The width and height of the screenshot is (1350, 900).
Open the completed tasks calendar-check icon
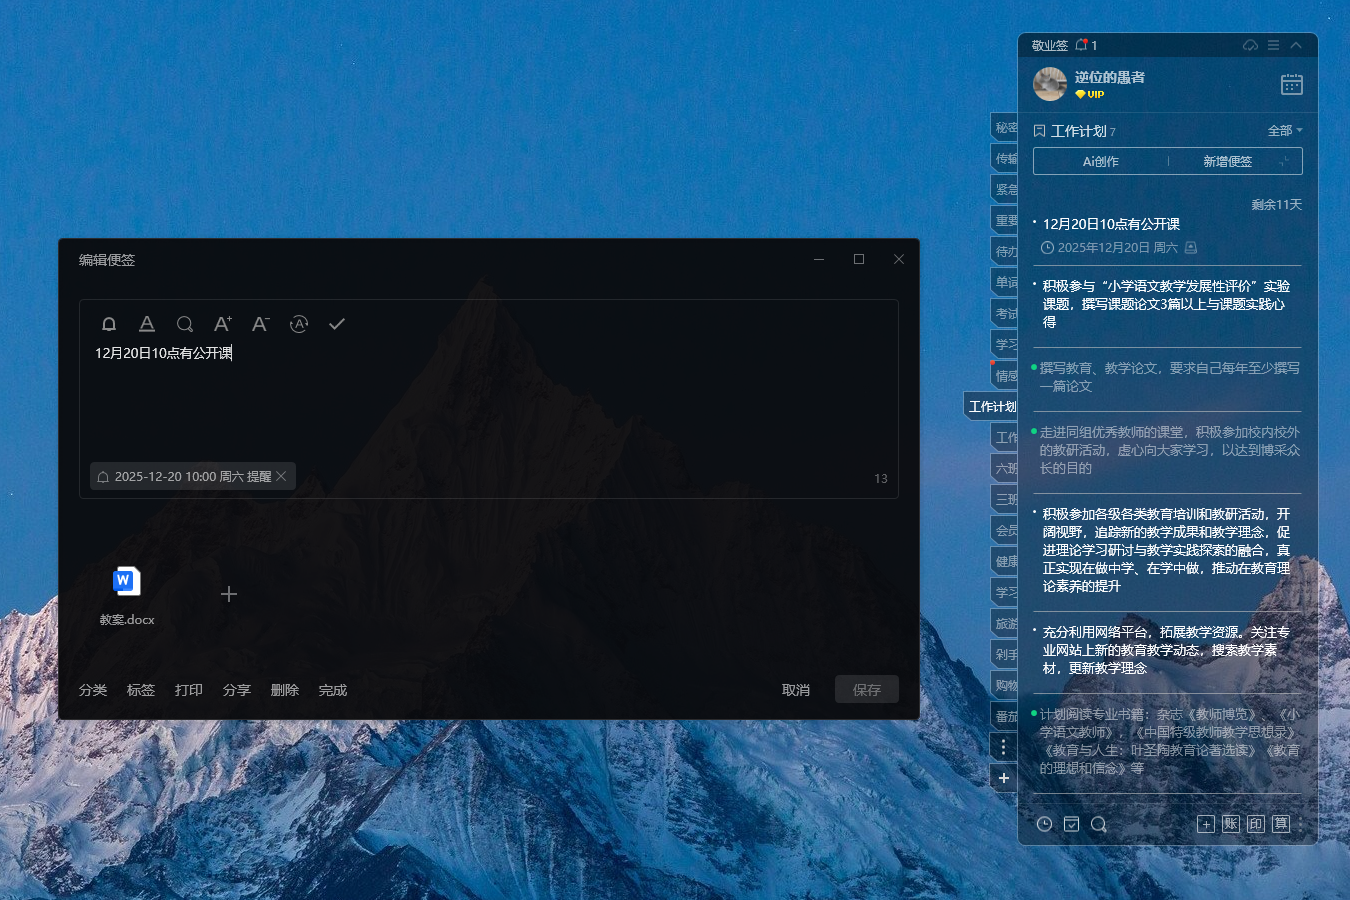[1071, 824]
